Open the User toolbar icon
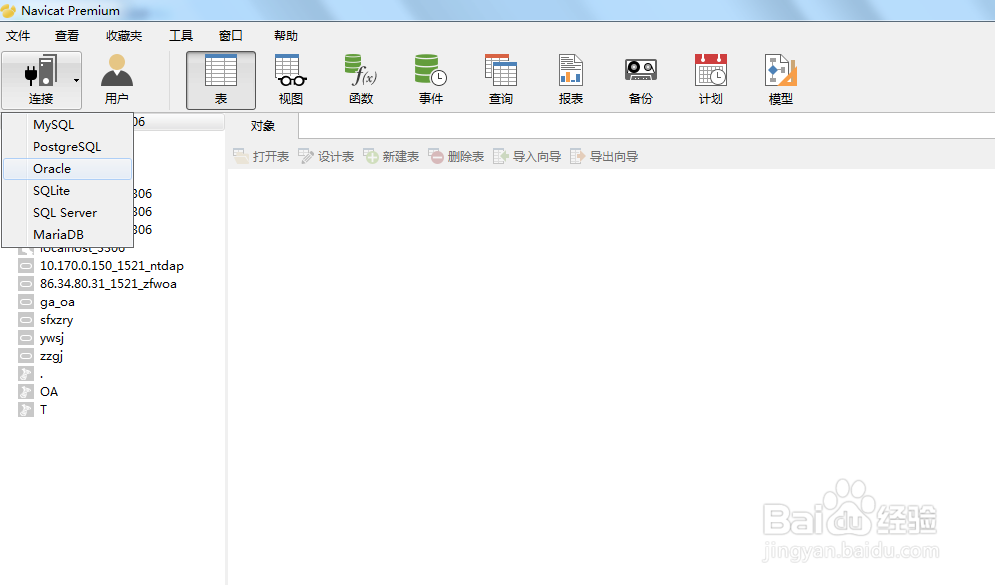The image size is (995, 585). (x=117, y=80)
